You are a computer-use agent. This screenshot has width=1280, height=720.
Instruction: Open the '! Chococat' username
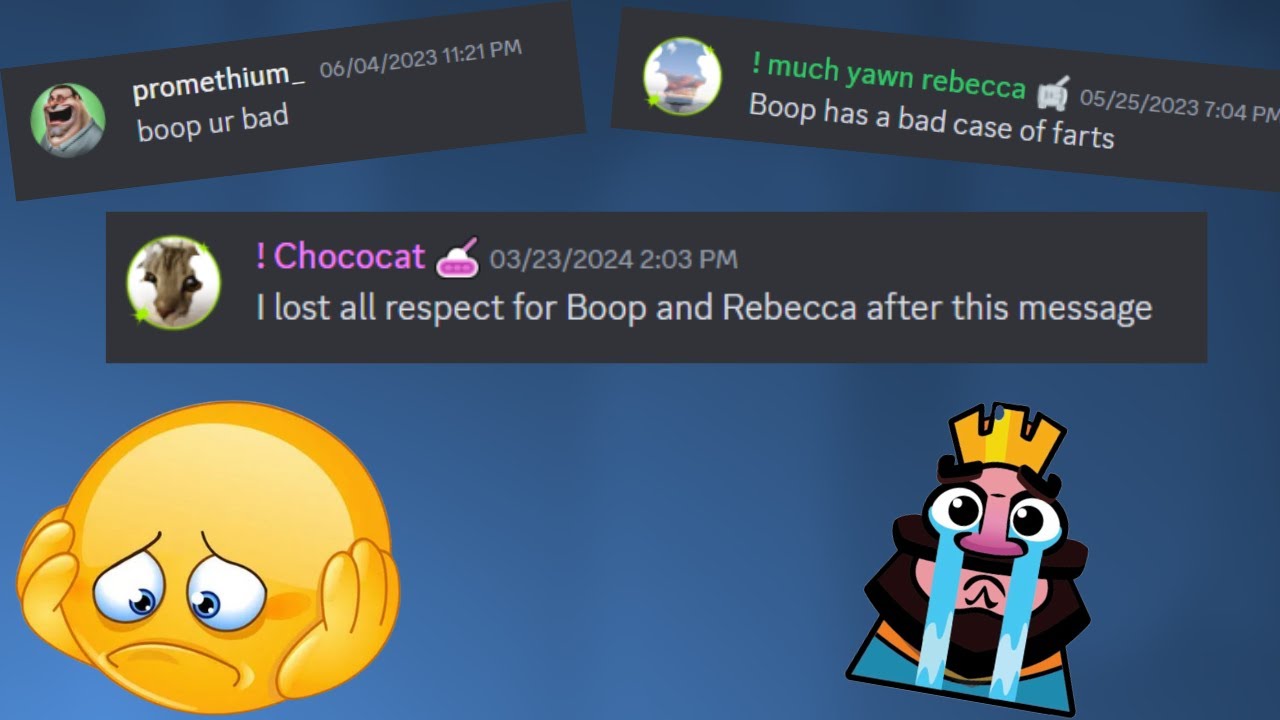pyautogui.click(x=341, y=257)
